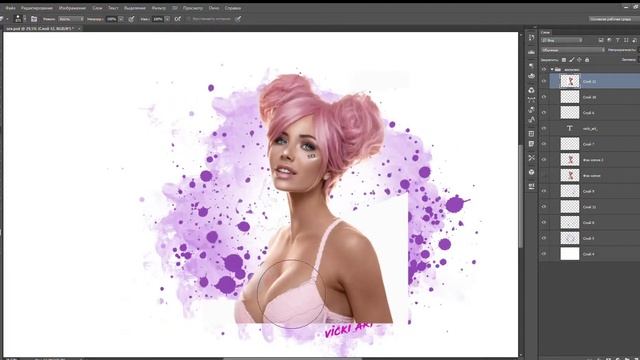This screenshot has width=640, height=360.
Task: Hide the highlighted top layer's eye icon
Action: [544, 81]
